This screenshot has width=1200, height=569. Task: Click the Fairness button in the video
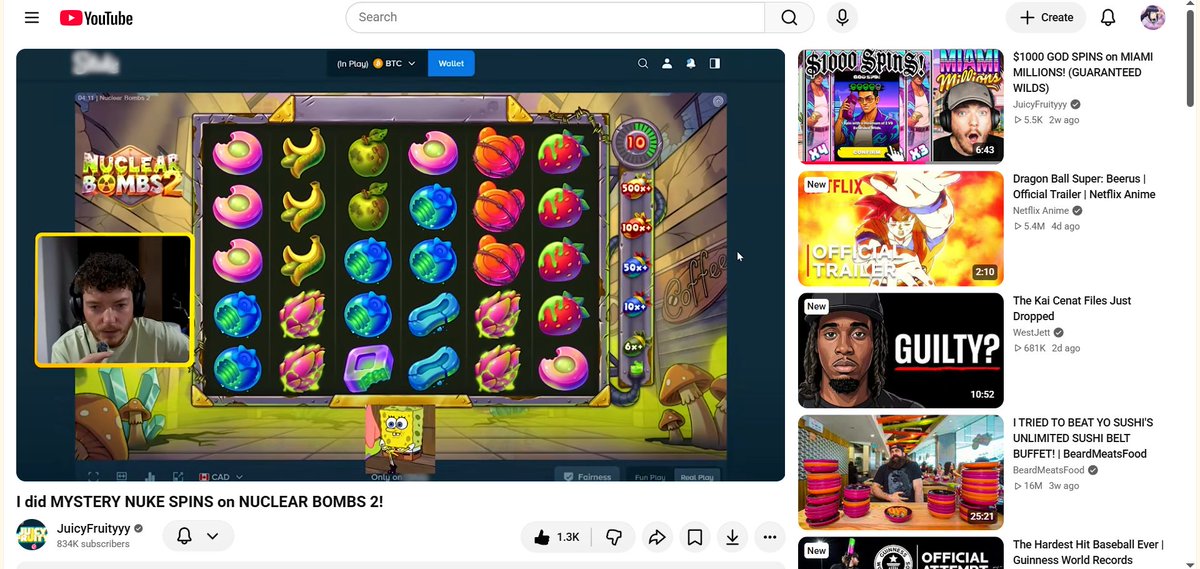tap(587, 476)
